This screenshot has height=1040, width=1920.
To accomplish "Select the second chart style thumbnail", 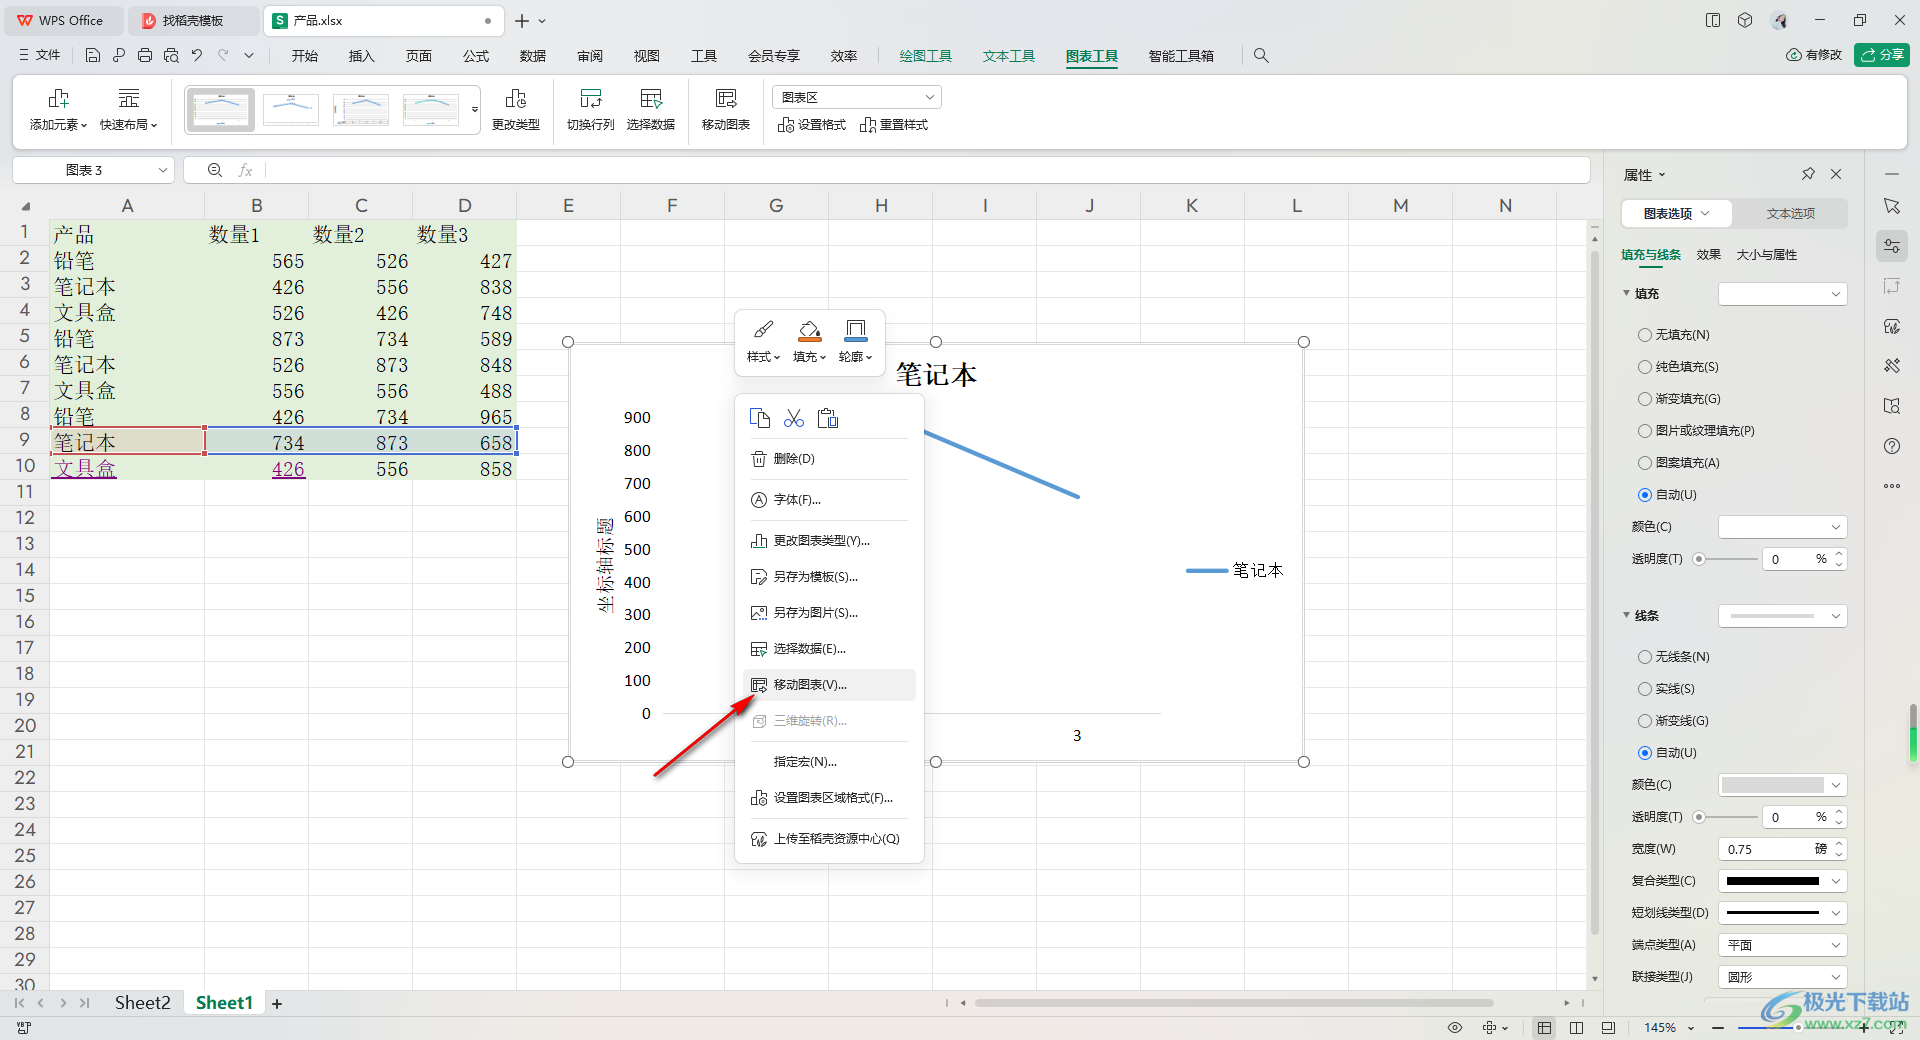I will click(x=291, y=110).
